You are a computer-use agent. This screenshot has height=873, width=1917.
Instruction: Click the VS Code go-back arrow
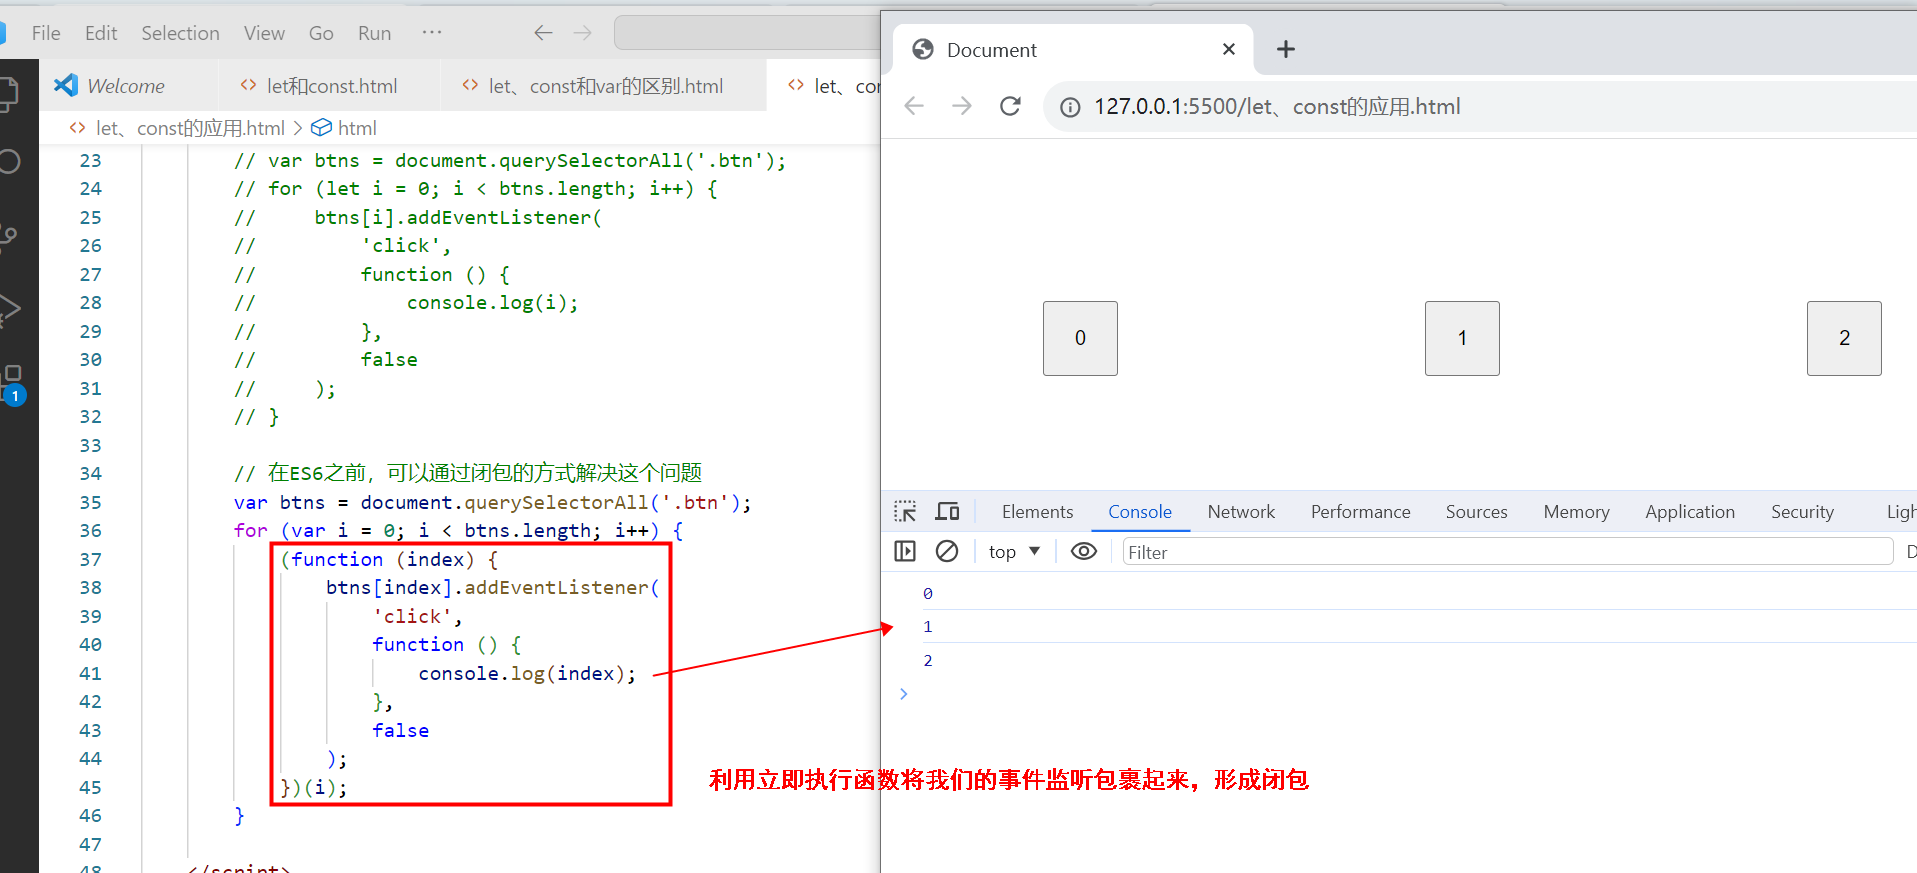tap(543, 33)
